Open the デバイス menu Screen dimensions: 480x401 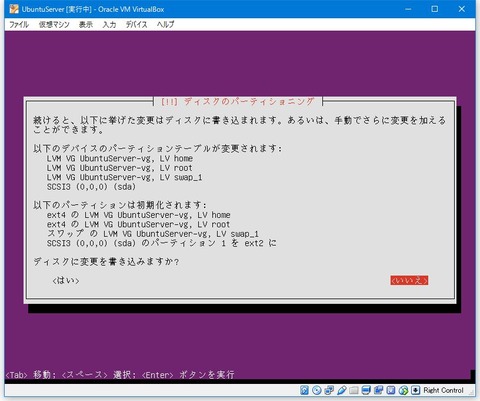(136, 24)
